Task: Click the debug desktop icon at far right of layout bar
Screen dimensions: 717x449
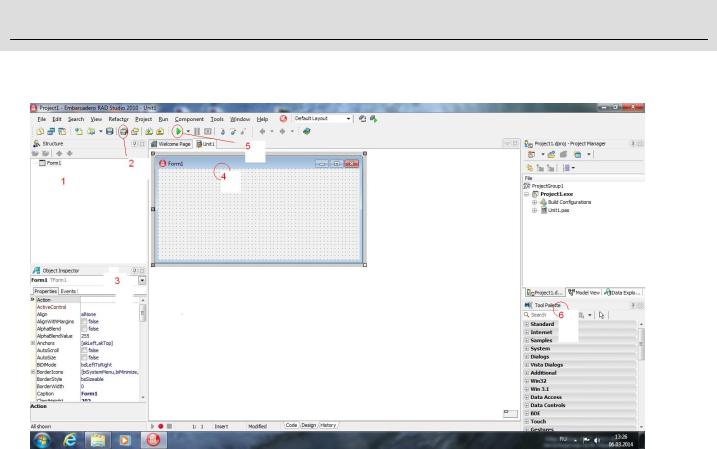Action: point(374,119)
